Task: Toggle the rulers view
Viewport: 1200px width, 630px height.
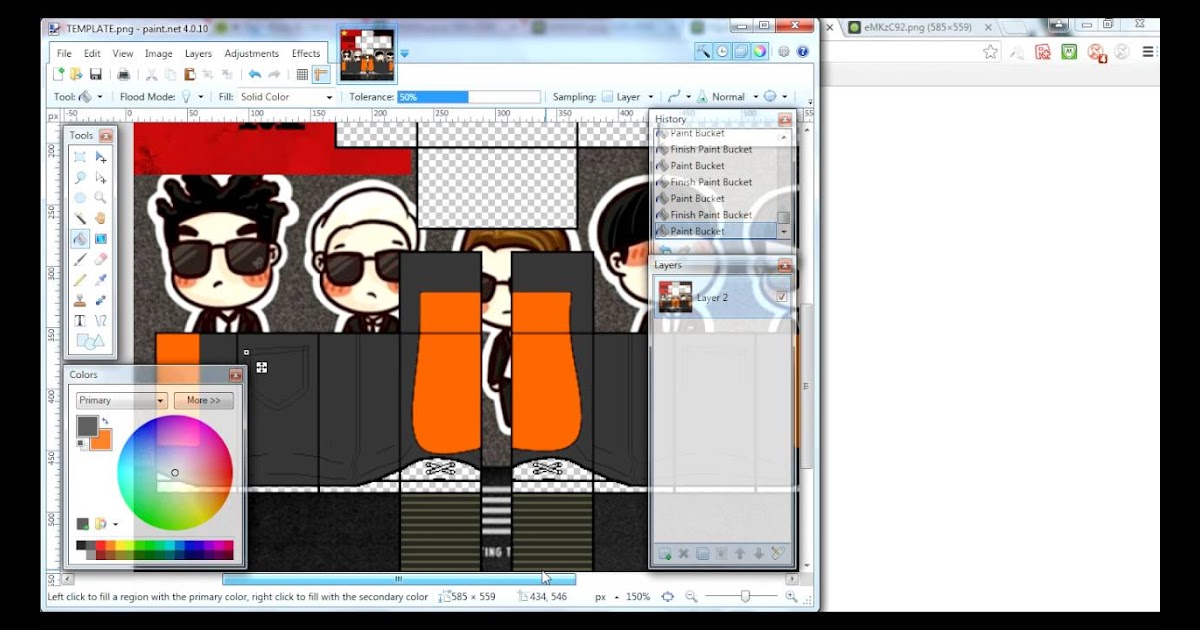Action: [321, 74]
